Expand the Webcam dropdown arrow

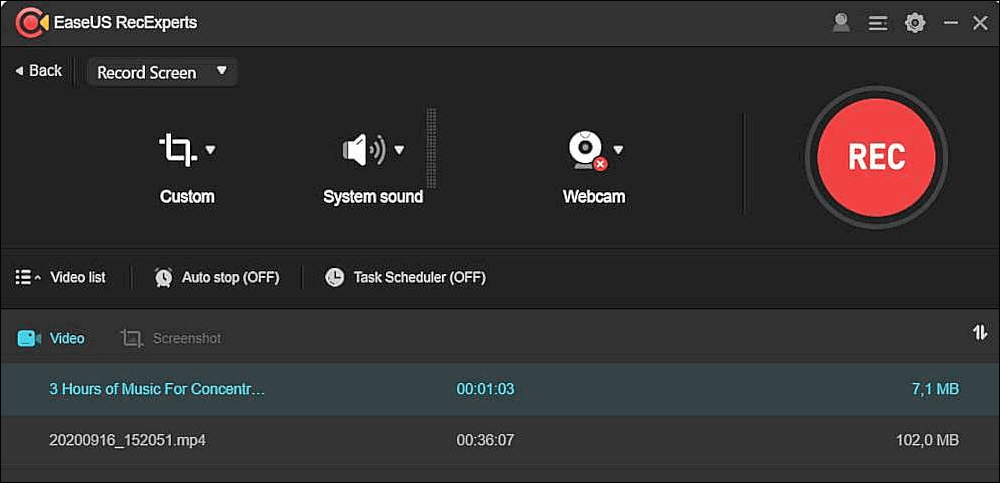pyautogui.click(x=618, y=150)
